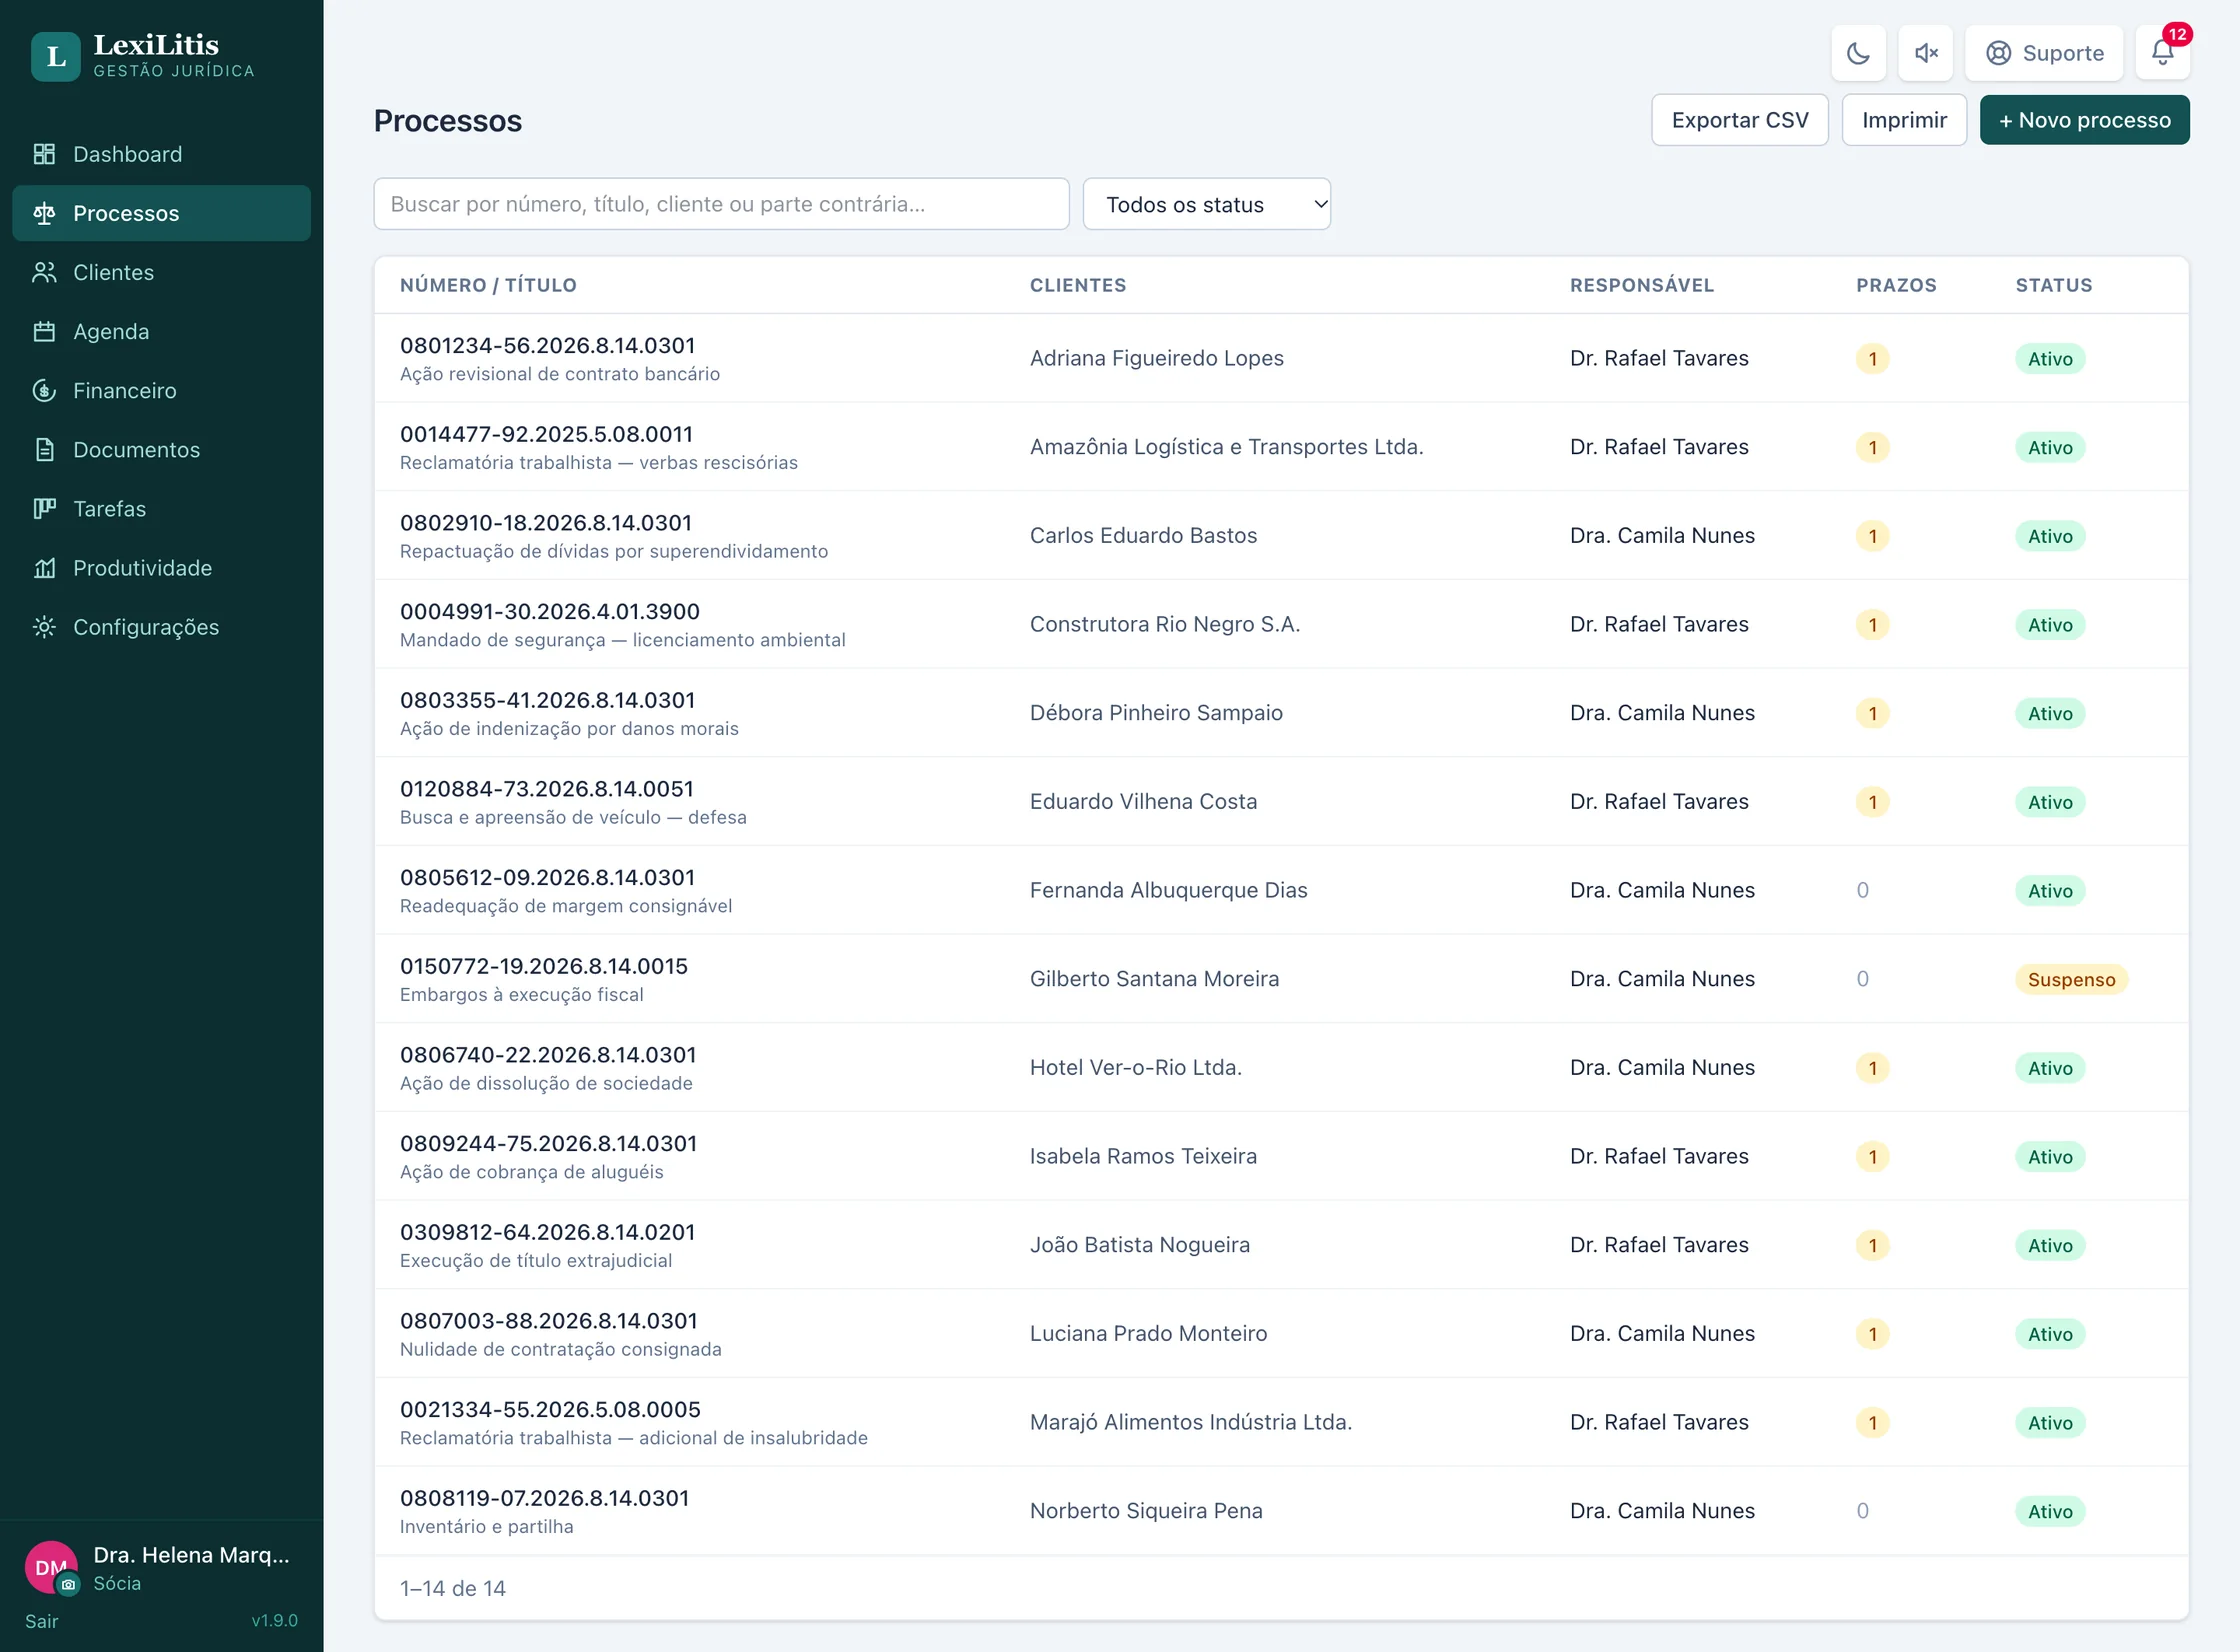Open the Agenda menu item
The image size is (2240, 1652).
[x=161, y=331]
